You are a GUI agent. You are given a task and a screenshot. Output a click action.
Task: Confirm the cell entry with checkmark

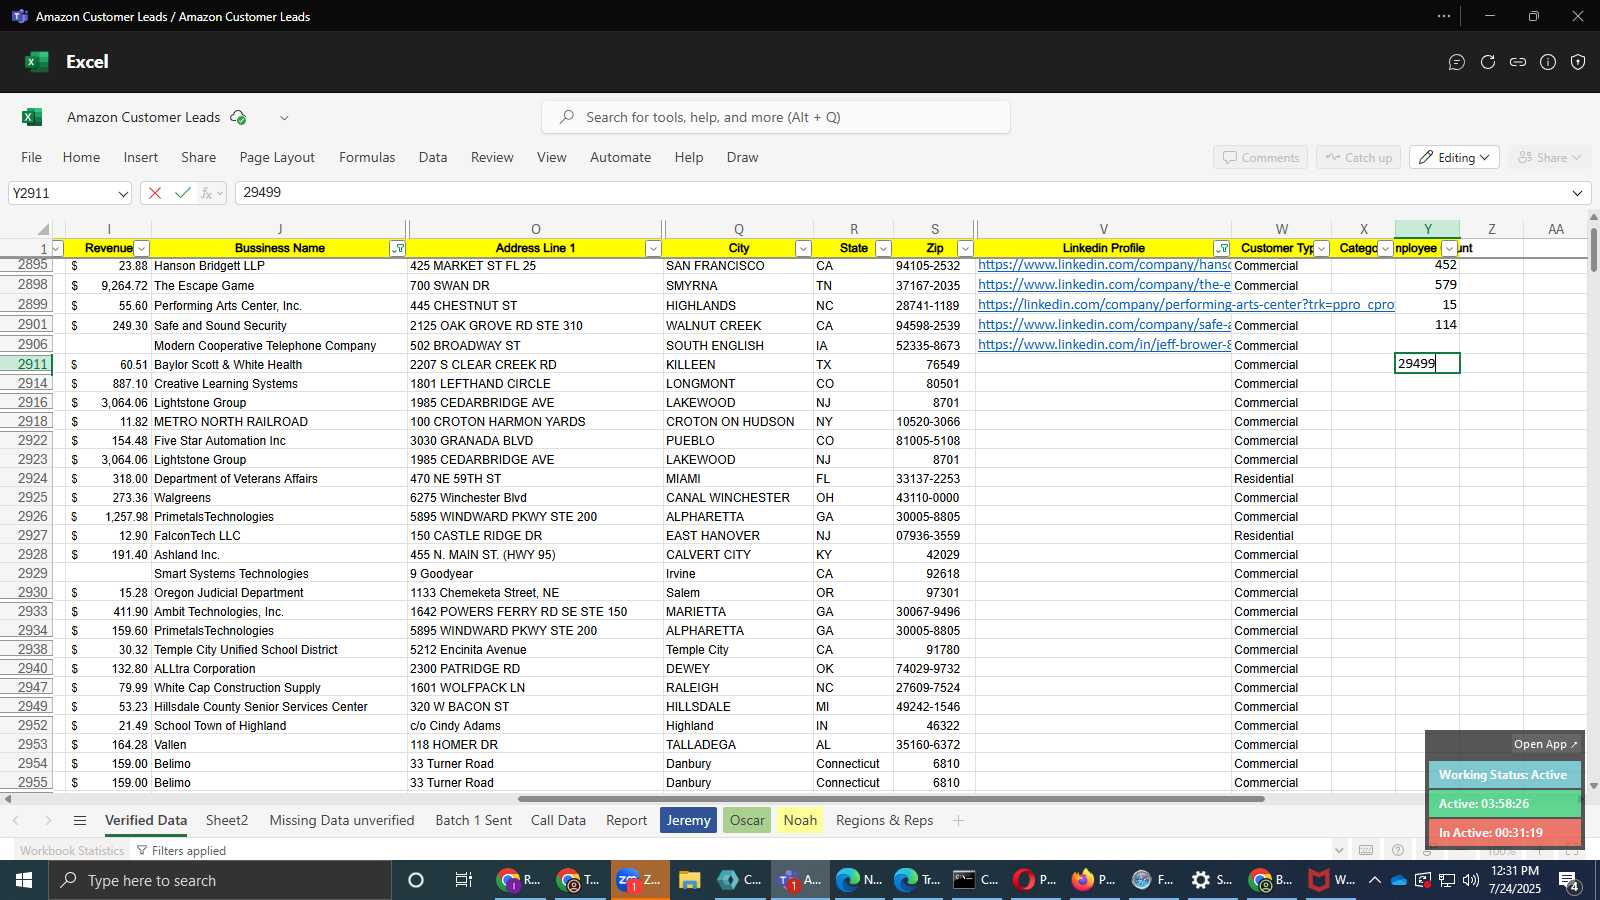tap(182, 193)
